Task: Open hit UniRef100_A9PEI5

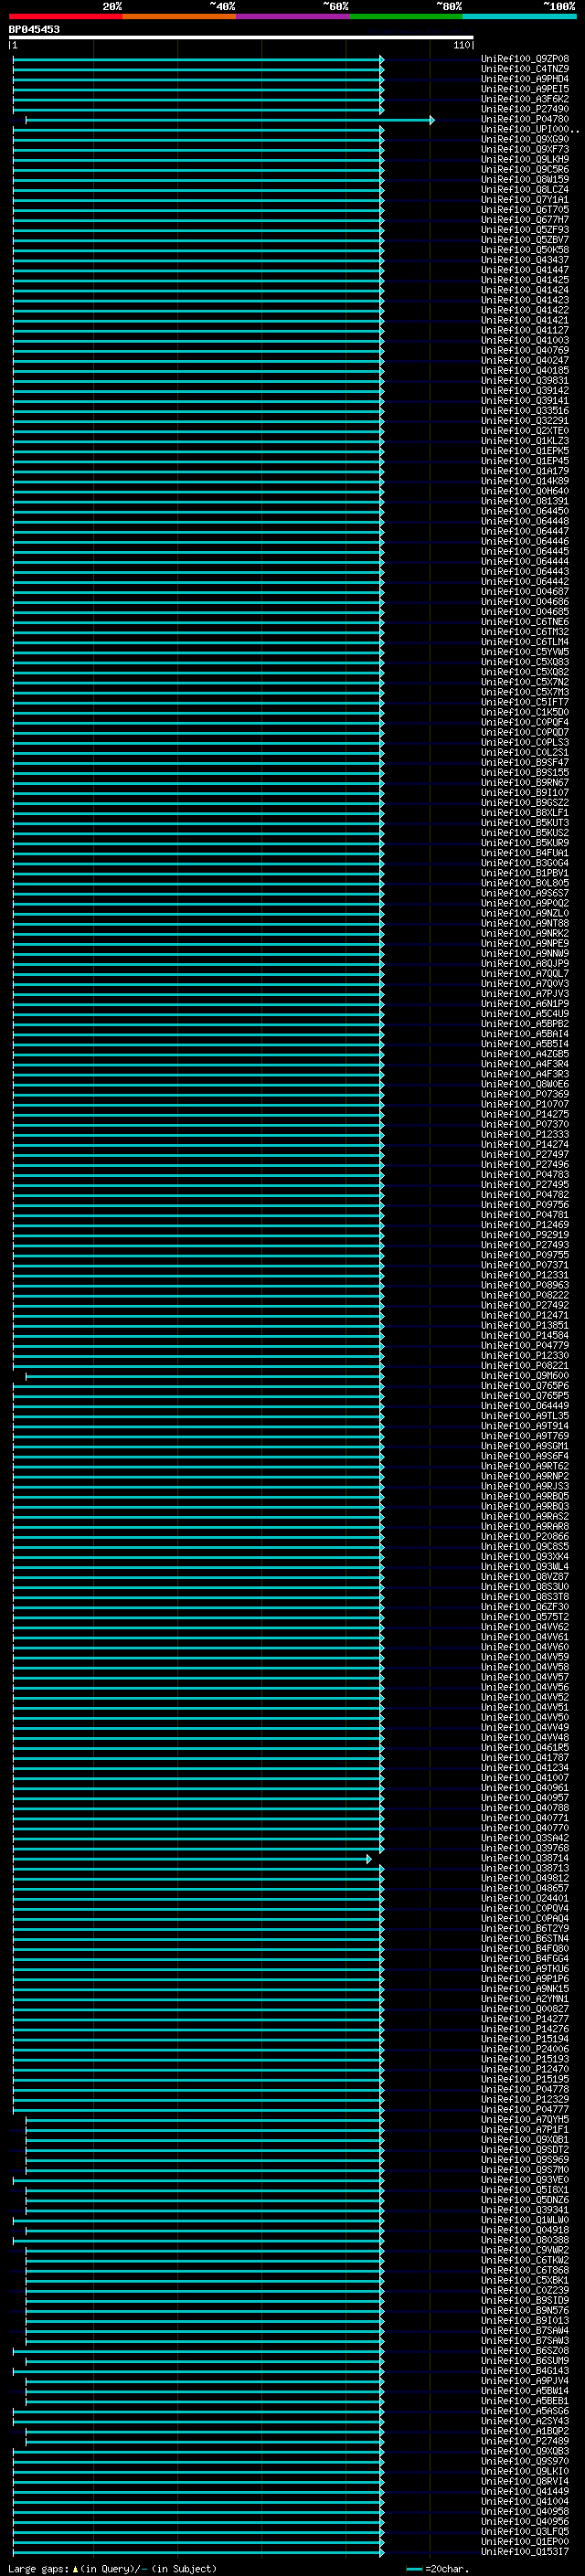Action: (525, 89)
